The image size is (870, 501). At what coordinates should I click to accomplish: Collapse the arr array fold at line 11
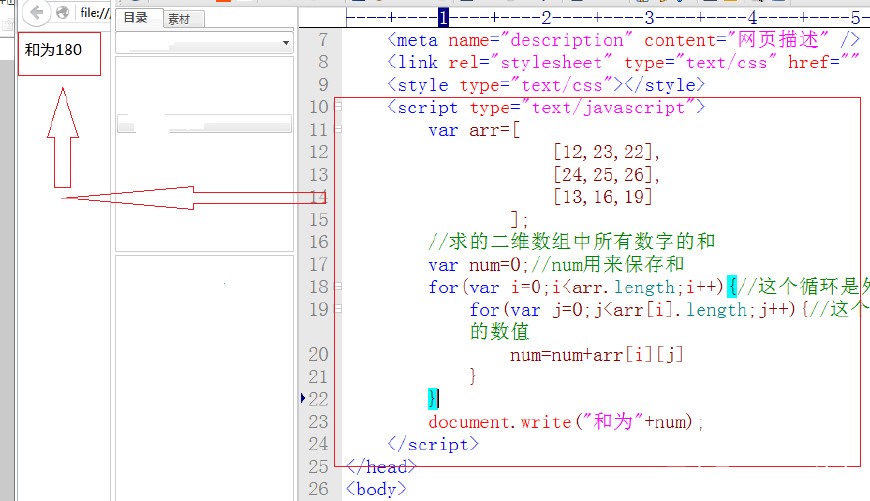[x=338, y=129]
